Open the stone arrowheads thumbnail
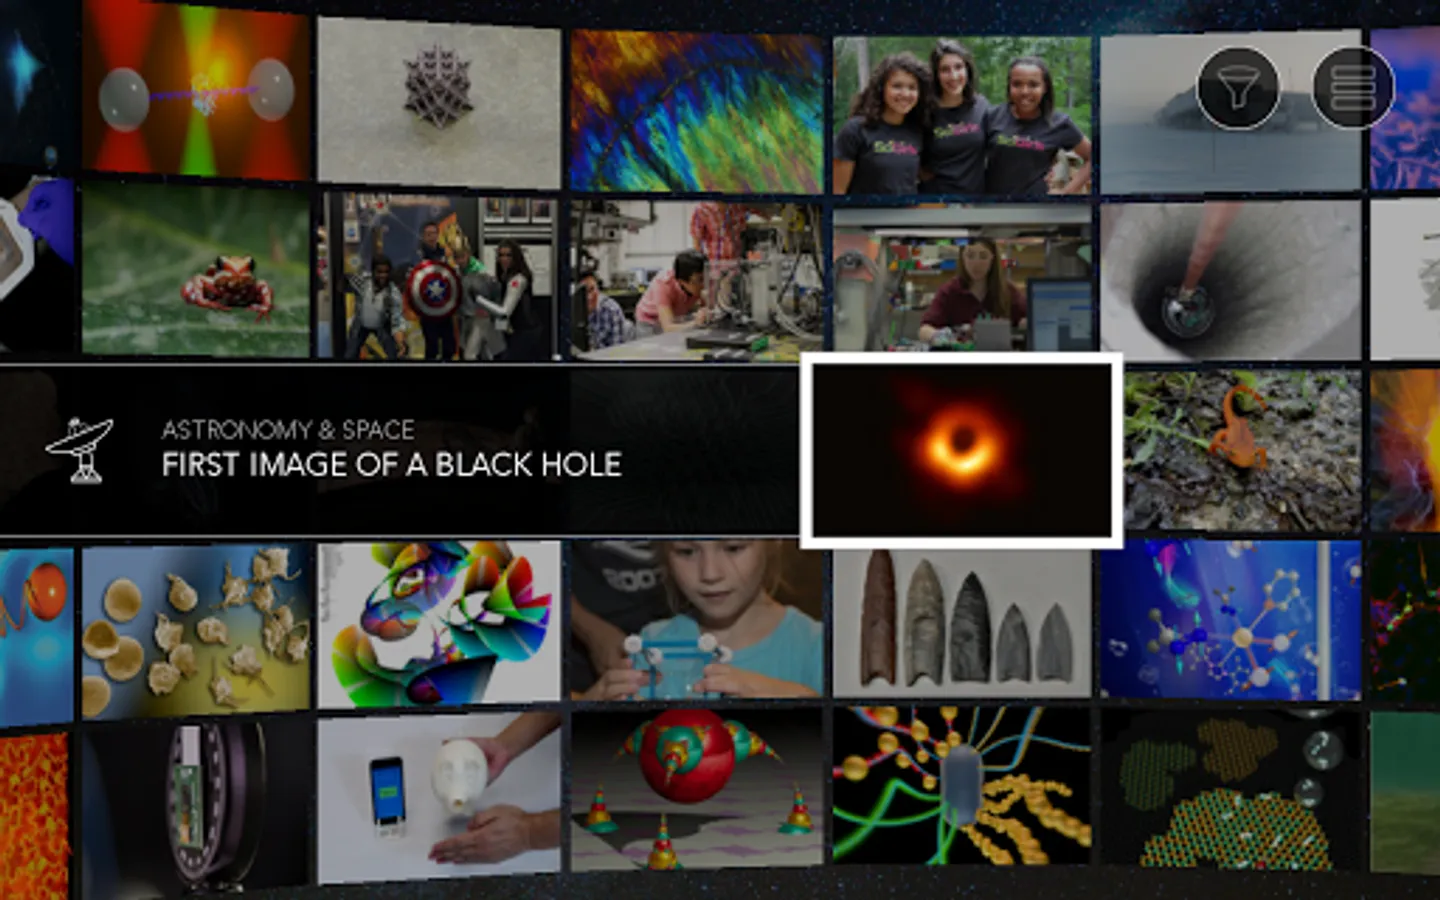The width and height of the screenshot is (1440, 900). coord(962,620)
